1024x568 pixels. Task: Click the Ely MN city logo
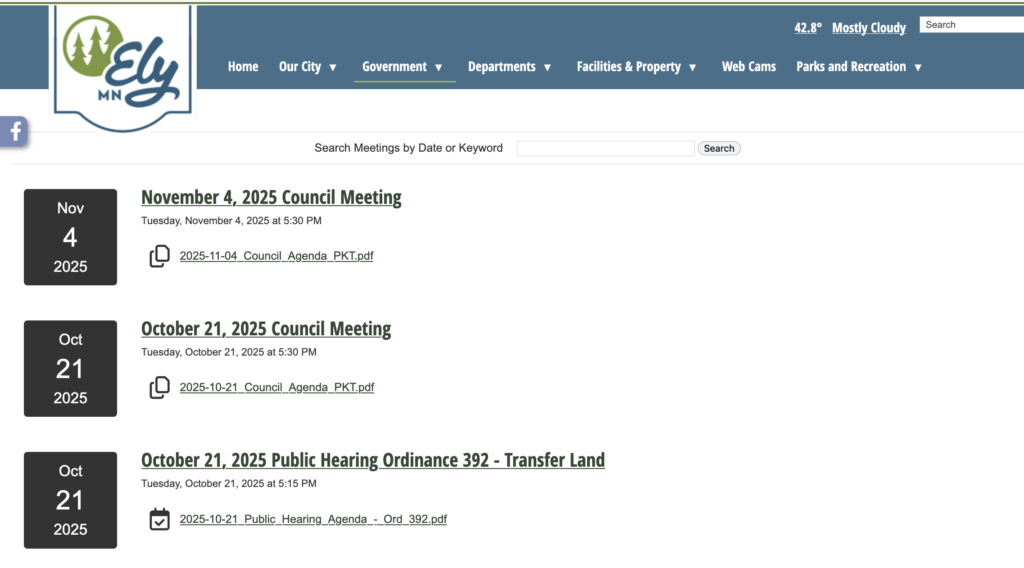pos(123,68)
